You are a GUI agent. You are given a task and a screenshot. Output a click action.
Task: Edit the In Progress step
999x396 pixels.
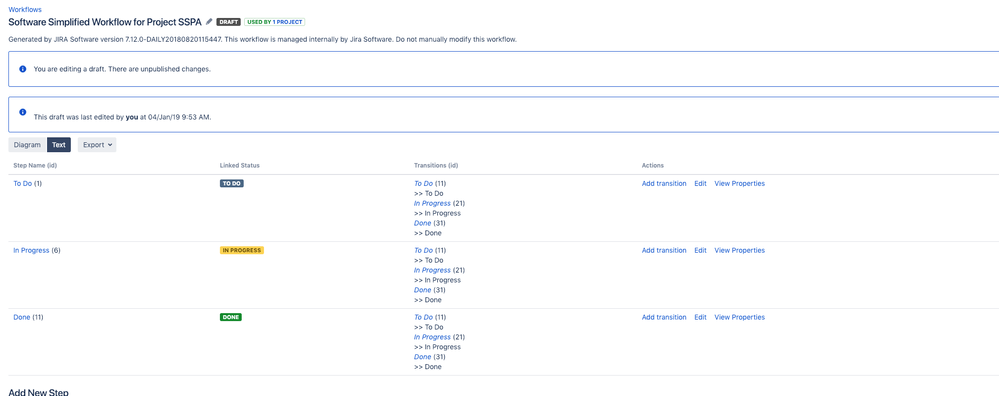pyautogui.click(x=700, y=250)
